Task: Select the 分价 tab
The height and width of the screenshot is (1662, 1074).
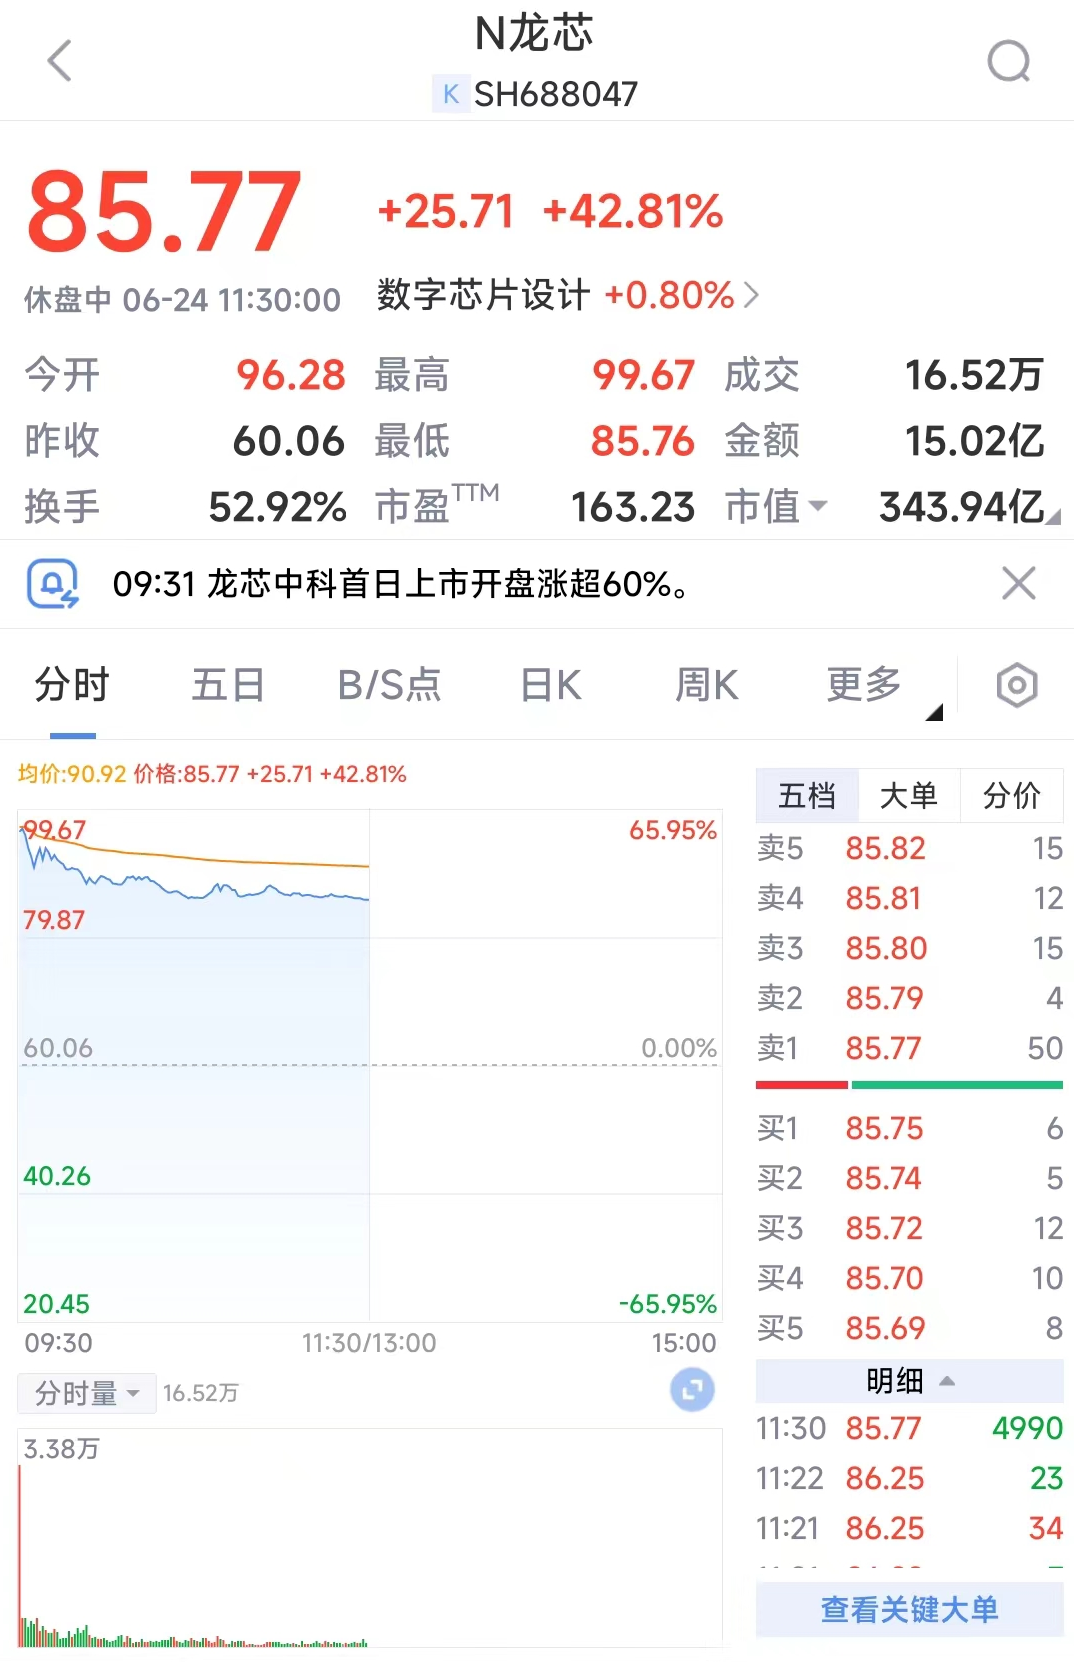Action: click(x=1012, y=795)
